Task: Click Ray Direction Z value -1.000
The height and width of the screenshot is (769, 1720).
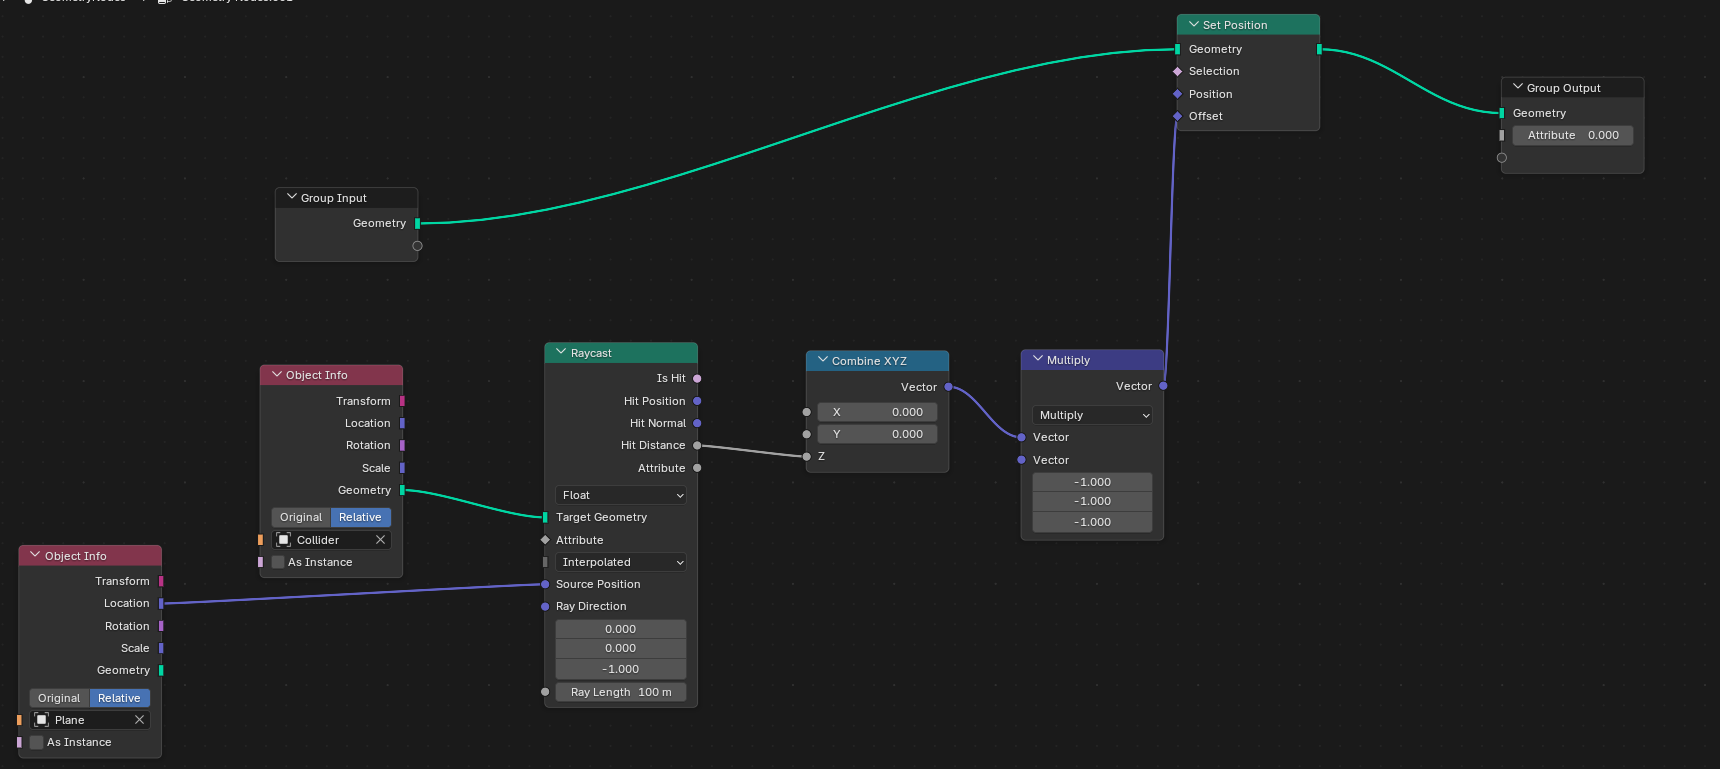Action: [621, 669]
